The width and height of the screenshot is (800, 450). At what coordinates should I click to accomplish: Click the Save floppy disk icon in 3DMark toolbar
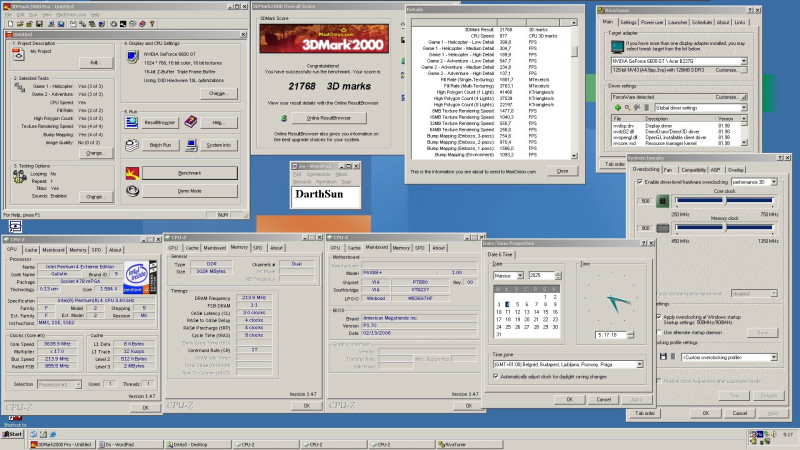click(39, 23)
